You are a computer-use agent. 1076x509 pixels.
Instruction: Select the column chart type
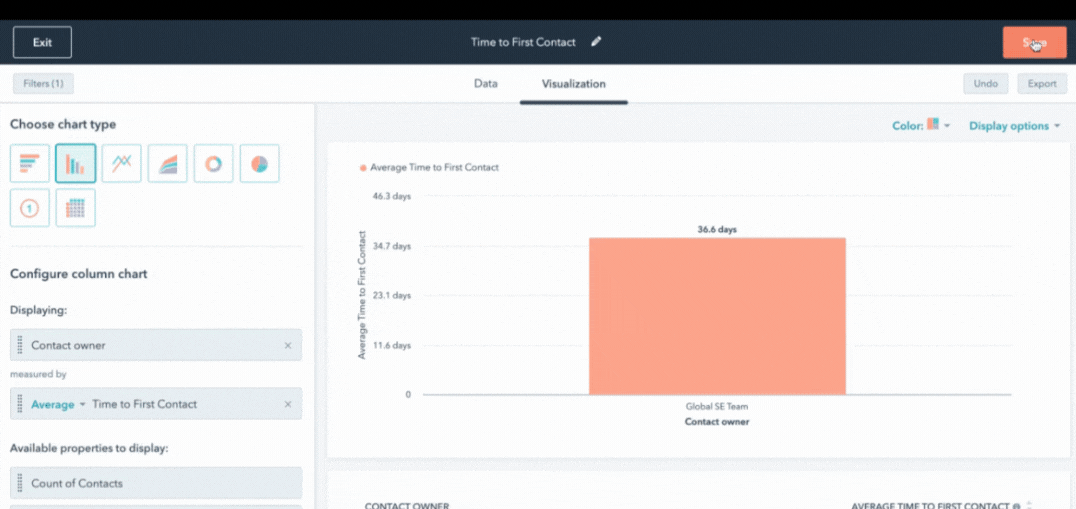[76, 164]
